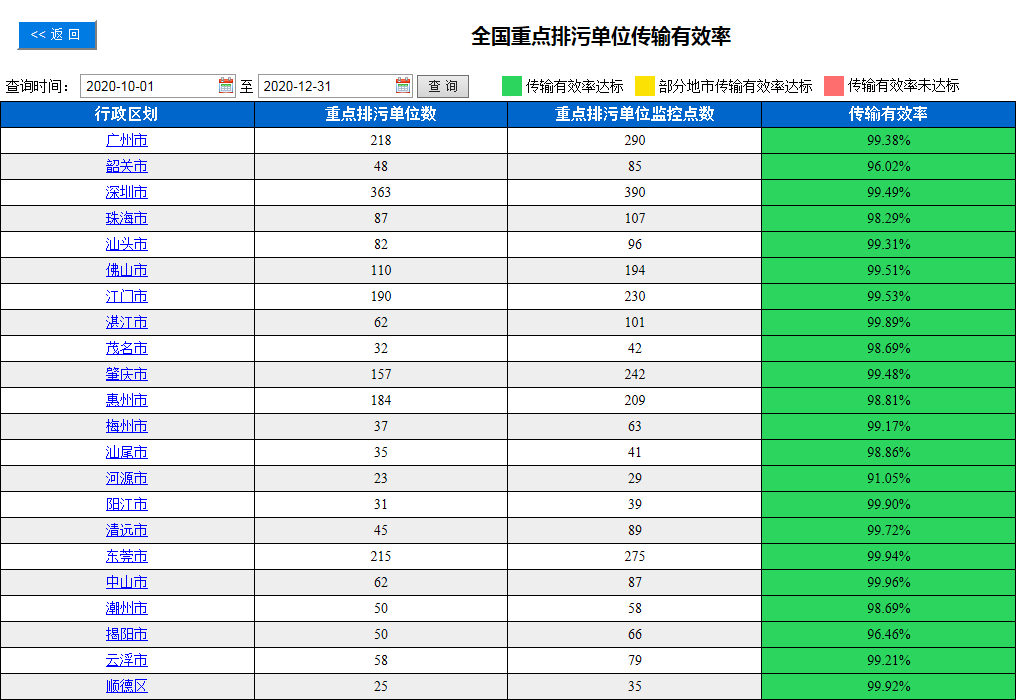Select 湛江市 monitoring points cell 101
The image size is (1021, 700).
pos(635,323)
